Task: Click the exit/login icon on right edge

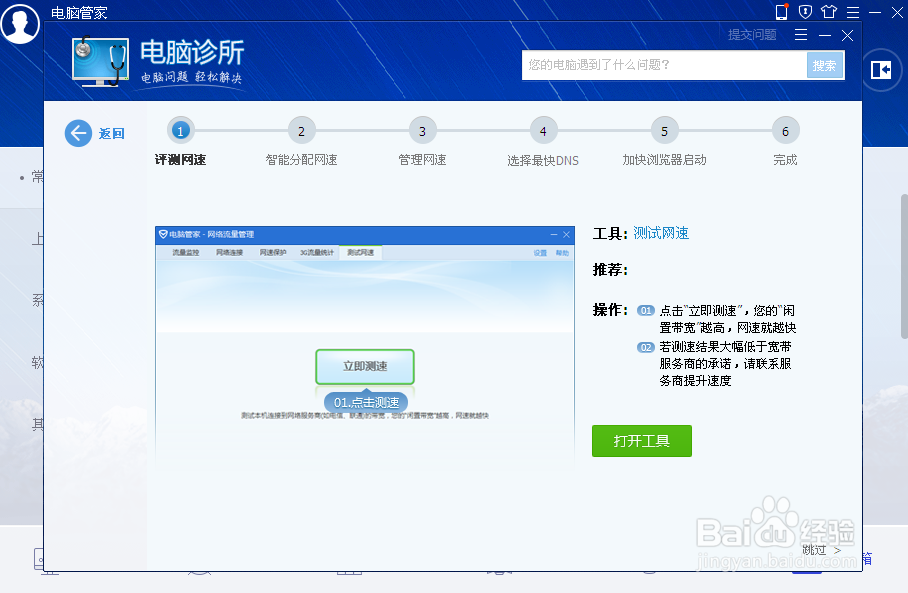Action: 881,70
